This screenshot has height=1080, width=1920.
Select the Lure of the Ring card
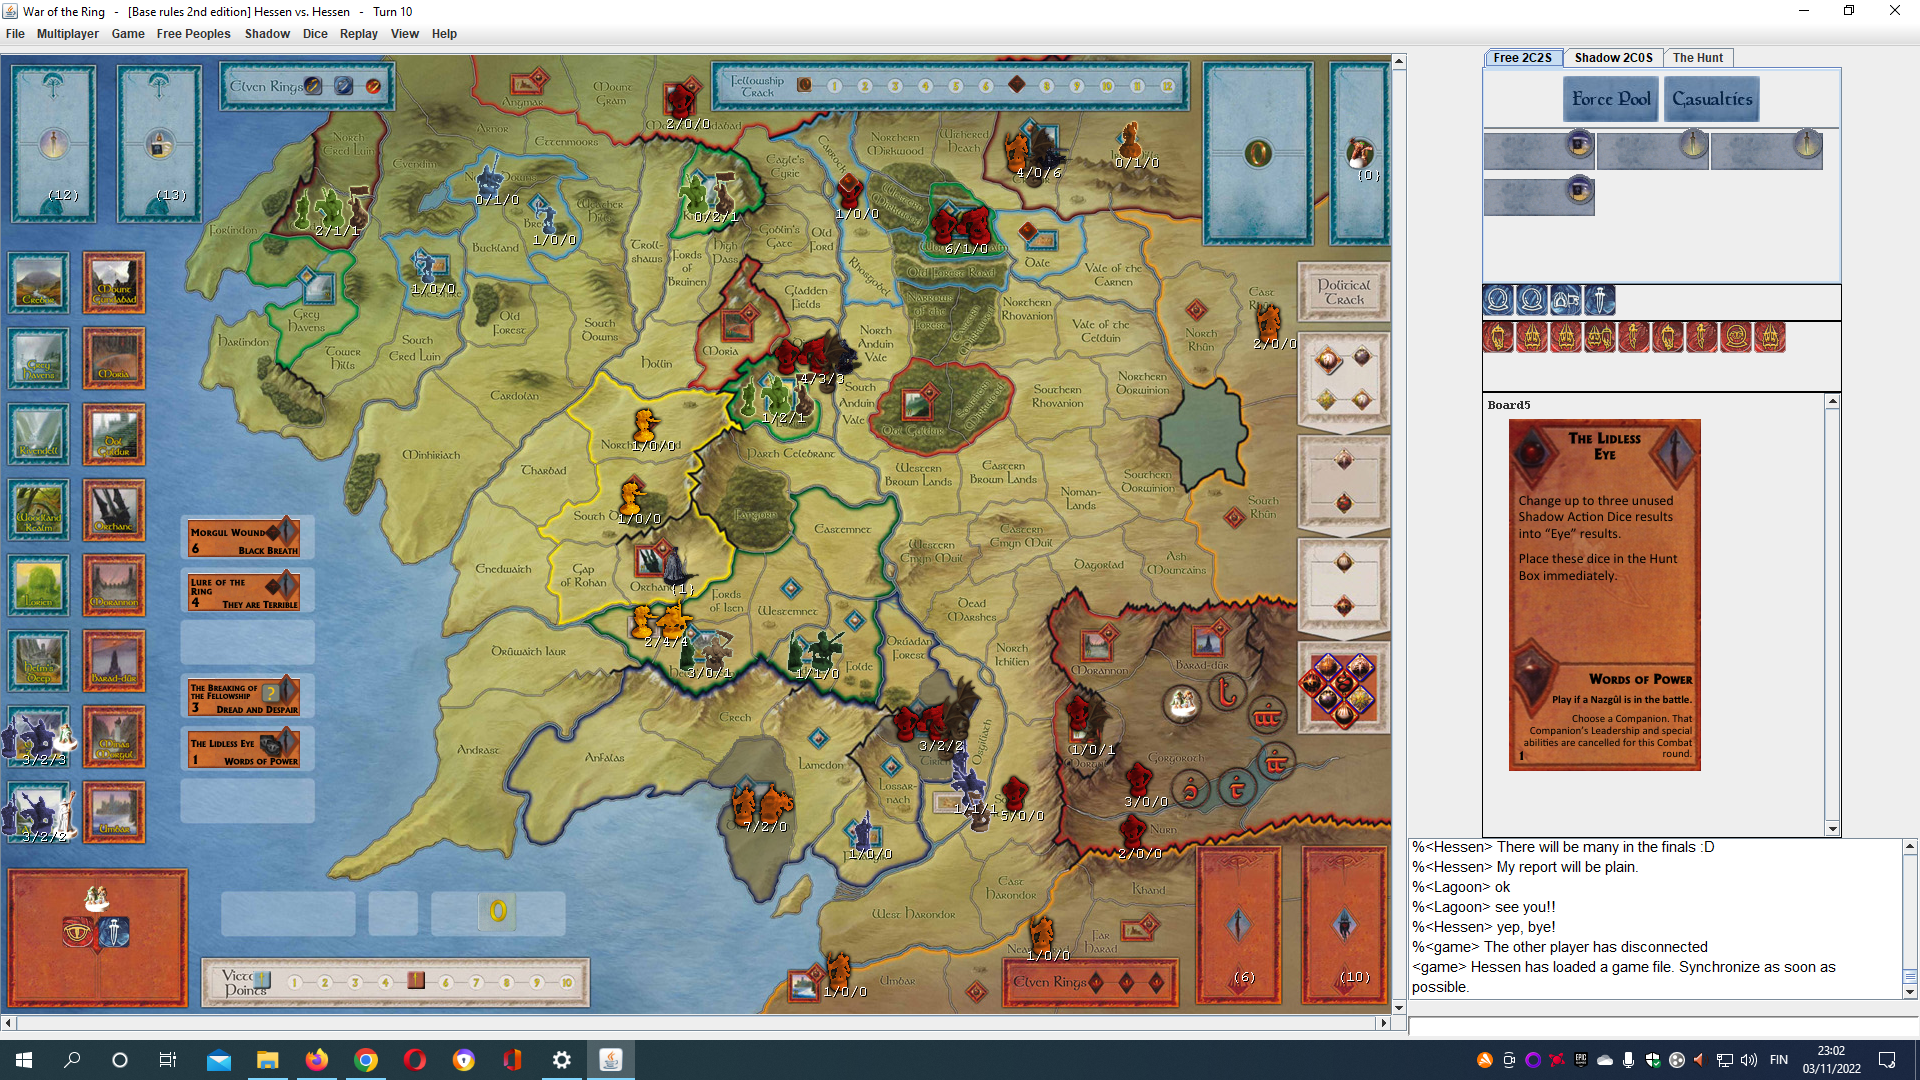(245, 592)
